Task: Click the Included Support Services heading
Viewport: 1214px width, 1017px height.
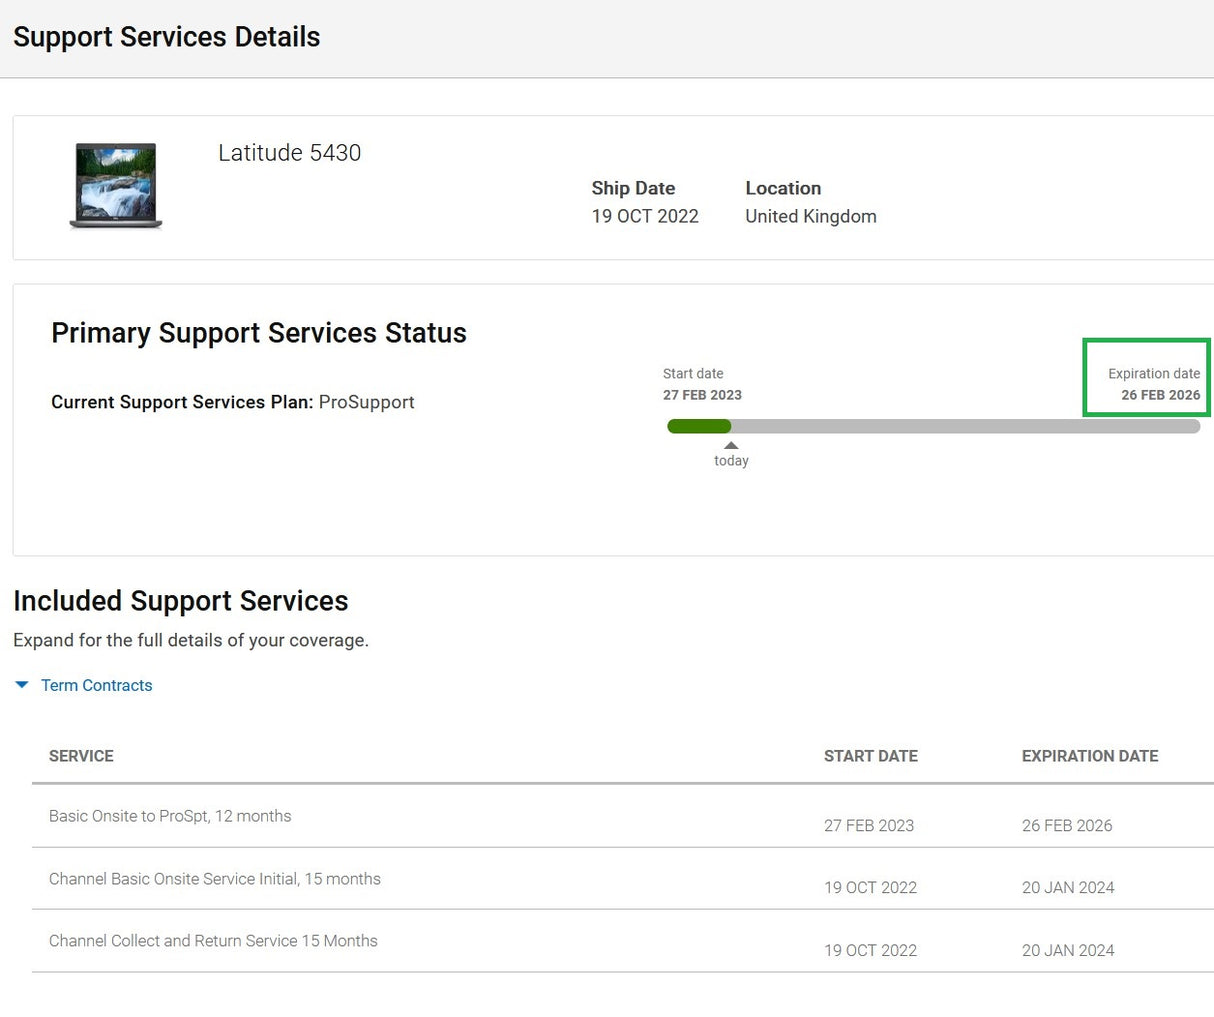Action: point(180,601)
